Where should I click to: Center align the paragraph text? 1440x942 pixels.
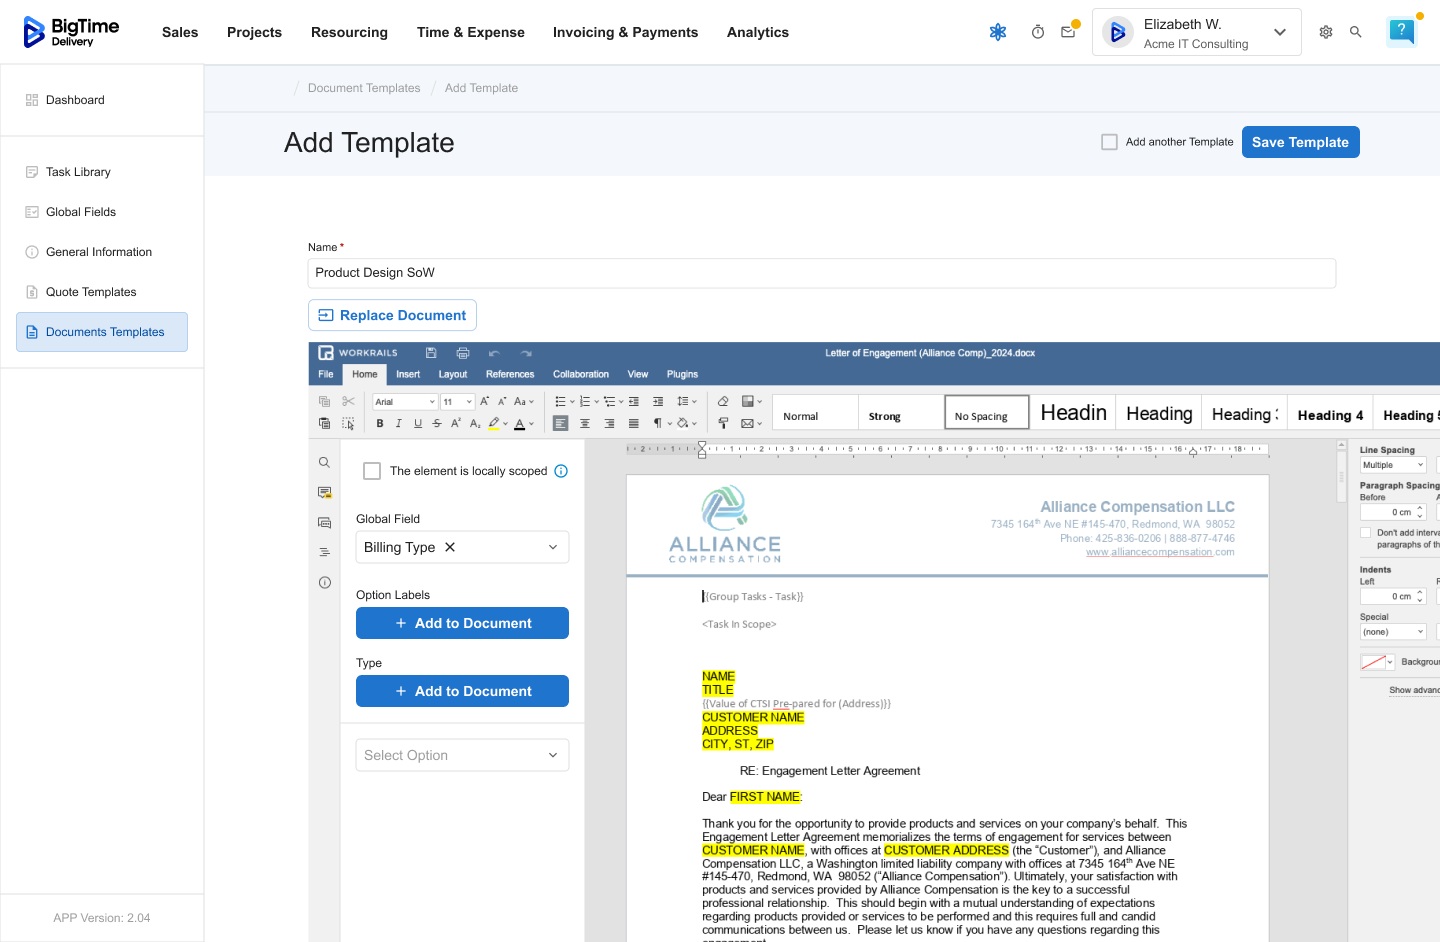585,424
